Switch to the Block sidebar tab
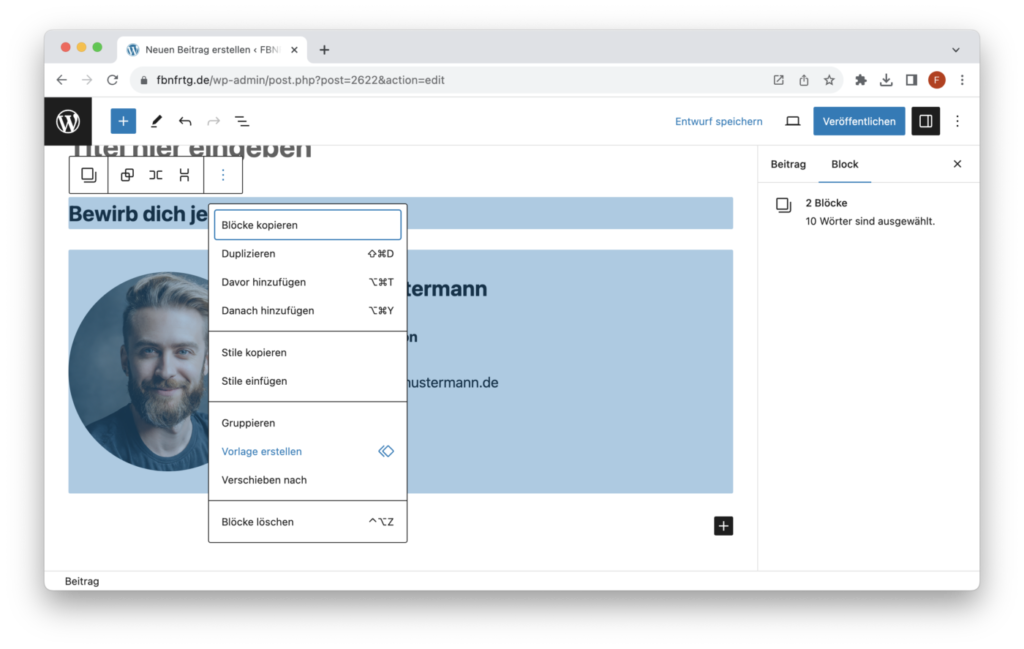Screen dimensions: 1024x649 tap(844, 165)
